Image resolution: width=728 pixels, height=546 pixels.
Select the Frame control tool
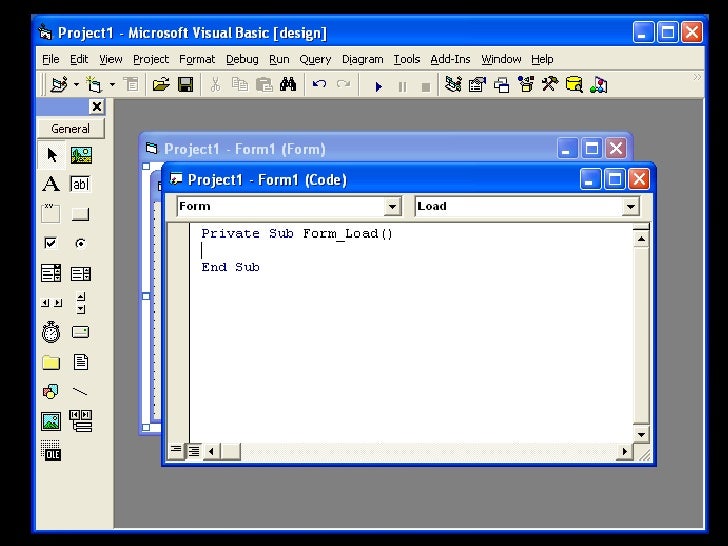tap(51, 214)
